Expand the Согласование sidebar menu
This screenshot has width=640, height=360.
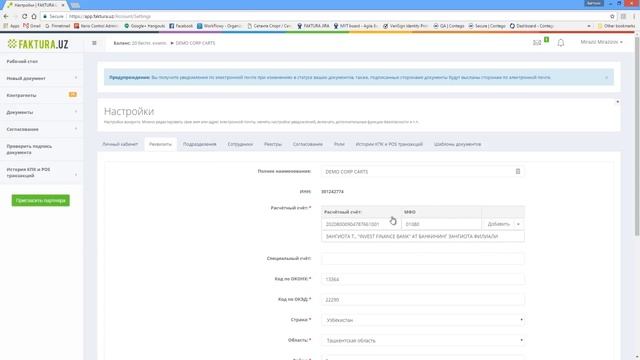(x=41, y=129)
